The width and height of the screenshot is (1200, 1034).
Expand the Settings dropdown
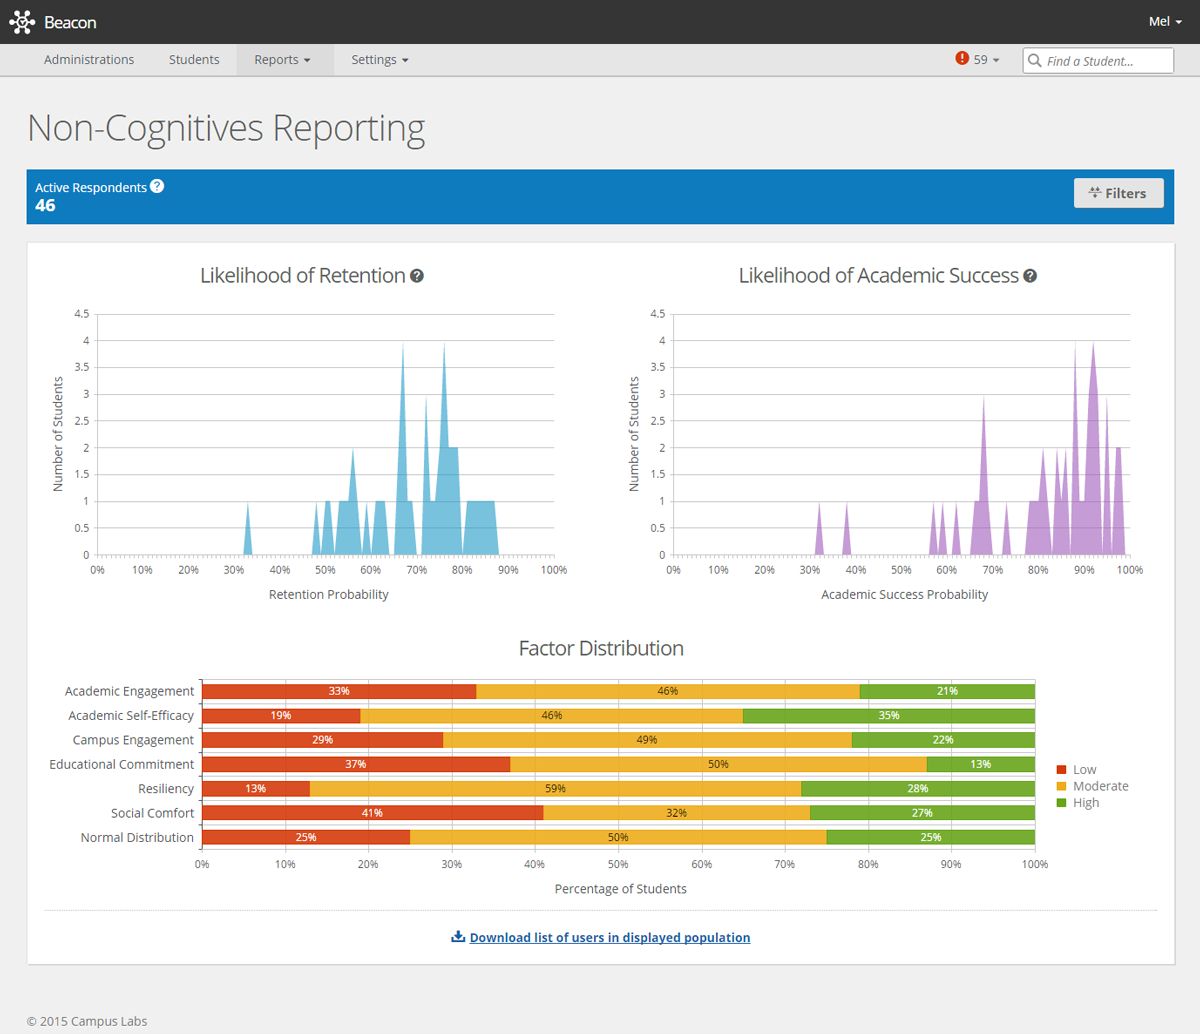(x=378, y=59)
